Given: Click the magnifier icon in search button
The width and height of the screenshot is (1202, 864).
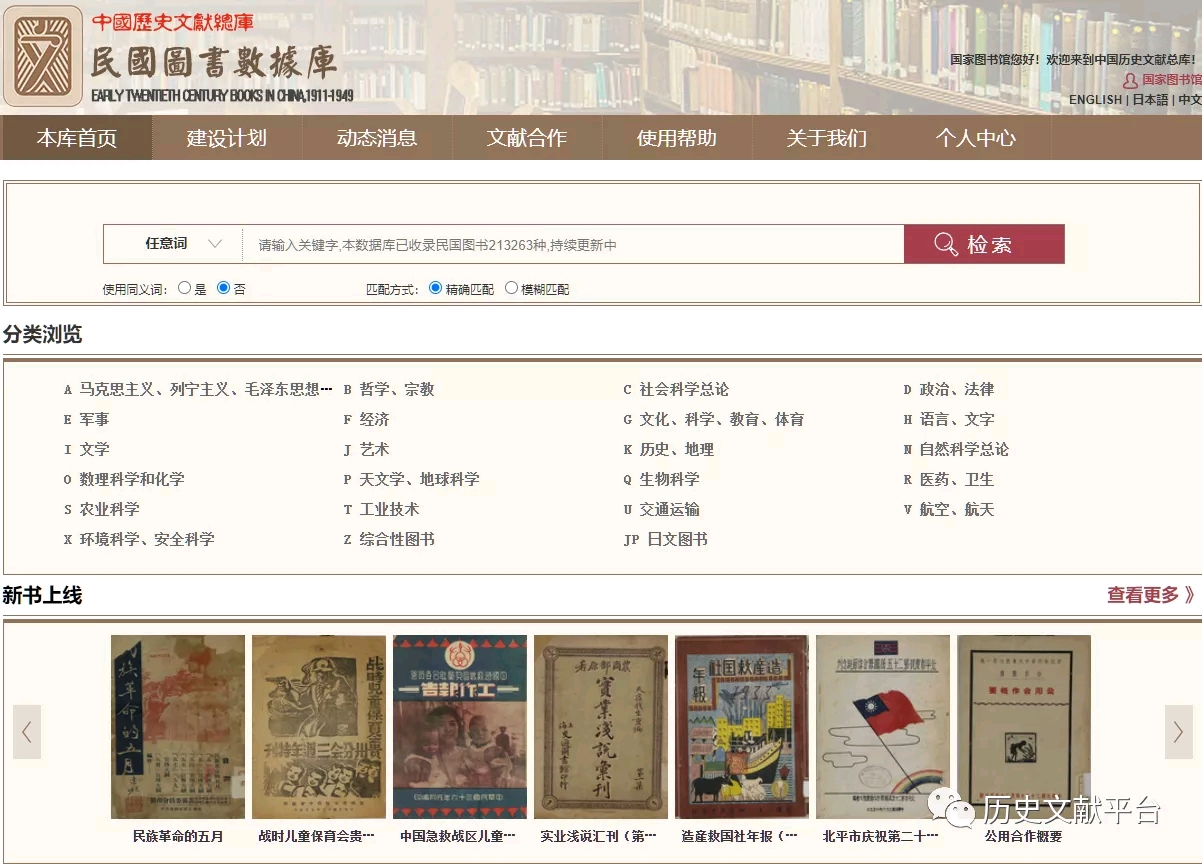Looking at the screenshot, I should 945,244.
